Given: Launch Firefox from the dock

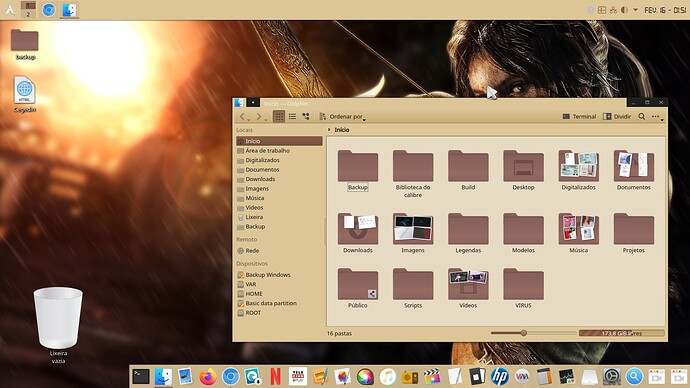Looking at the screenshot, I should (208, 377).
